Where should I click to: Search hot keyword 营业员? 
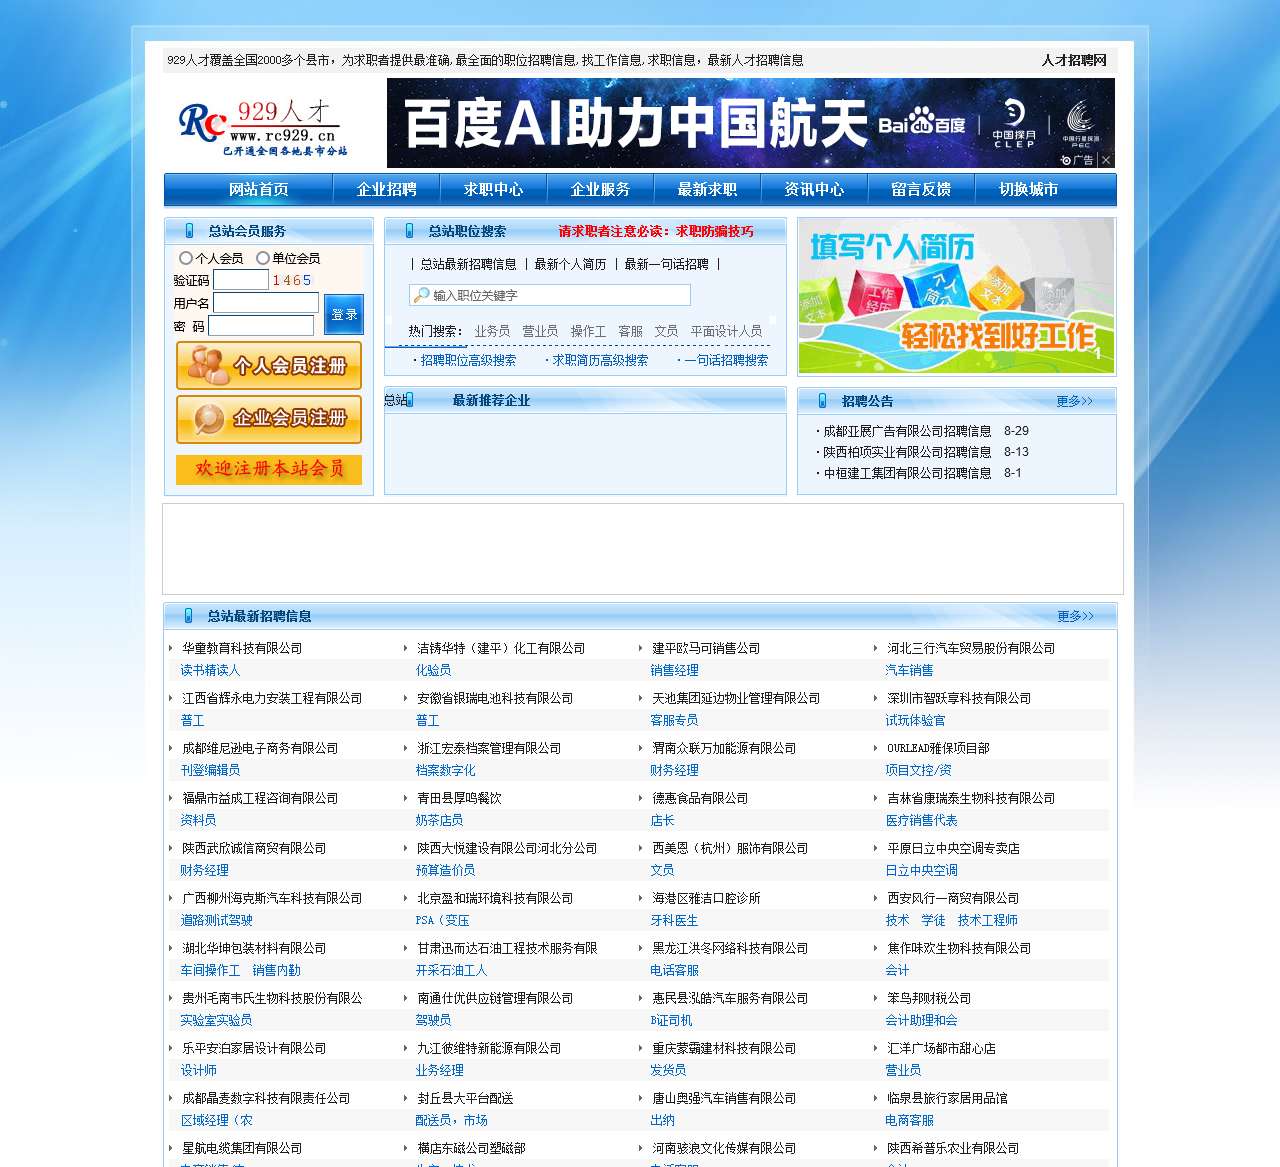coord(540,331)
